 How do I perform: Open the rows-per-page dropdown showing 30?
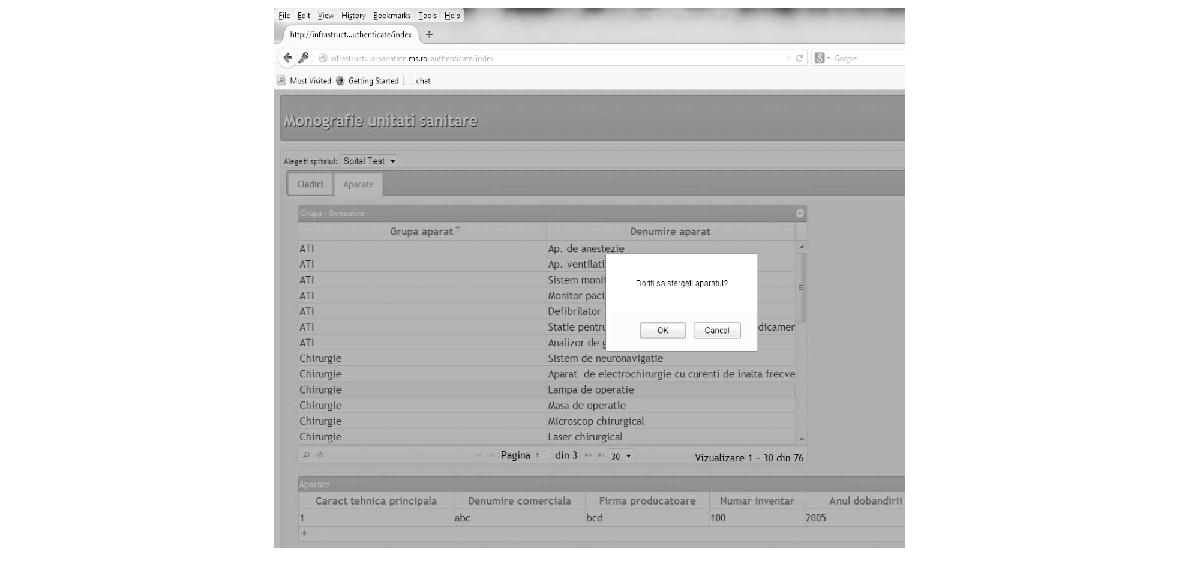point(621,456)
